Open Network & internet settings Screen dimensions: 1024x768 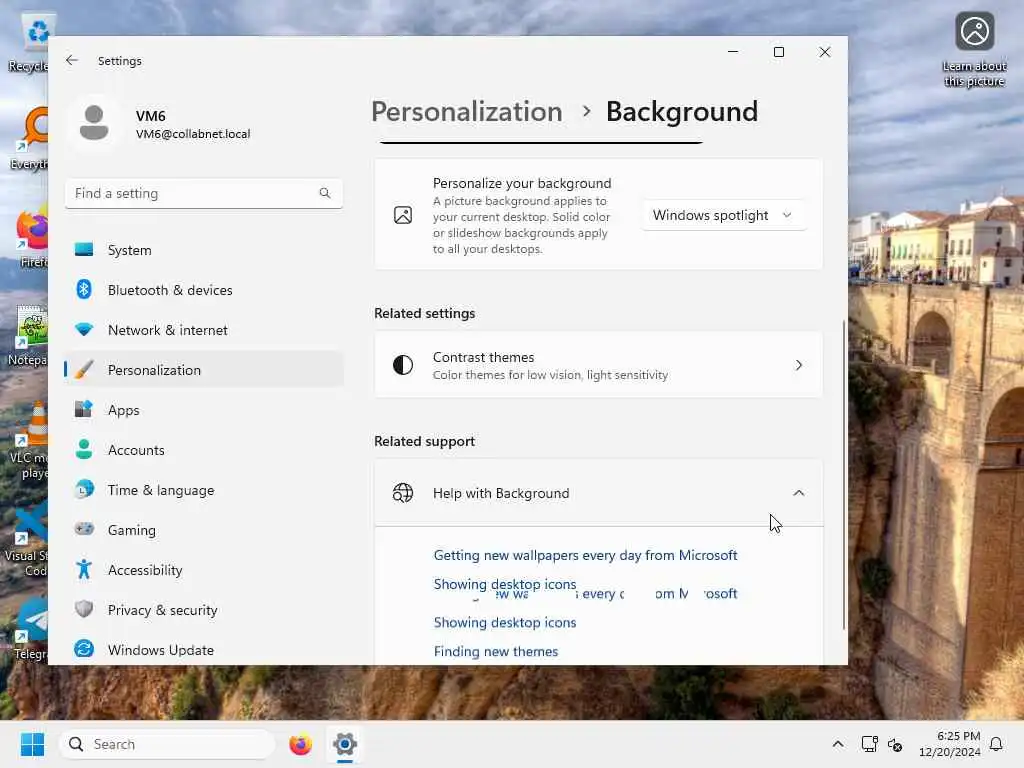click(x=204, y=330)
